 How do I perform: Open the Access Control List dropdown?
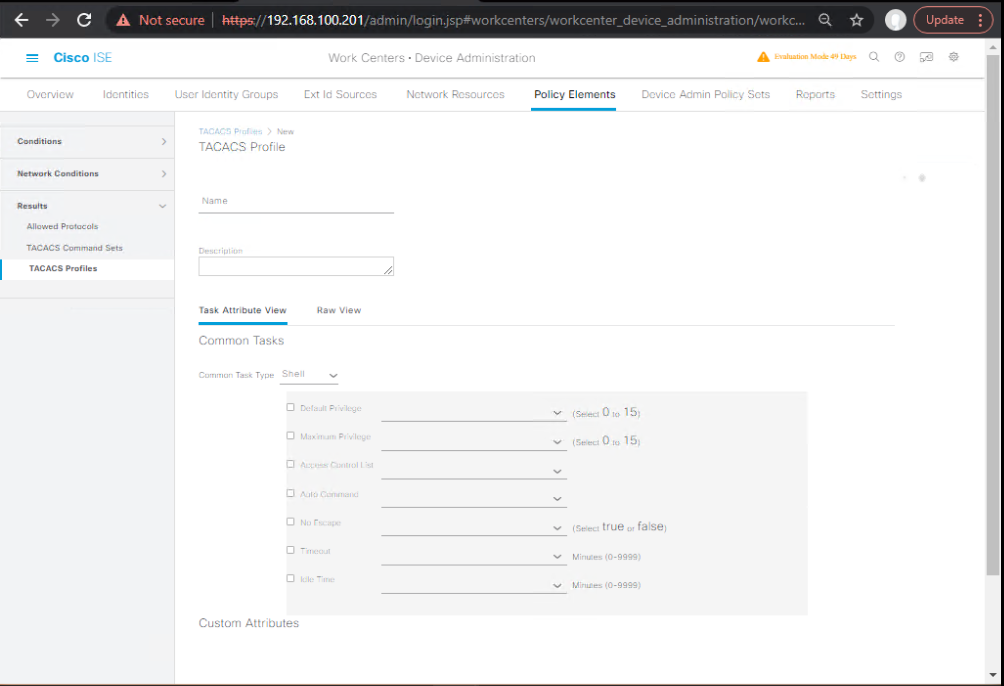(474, 470)
